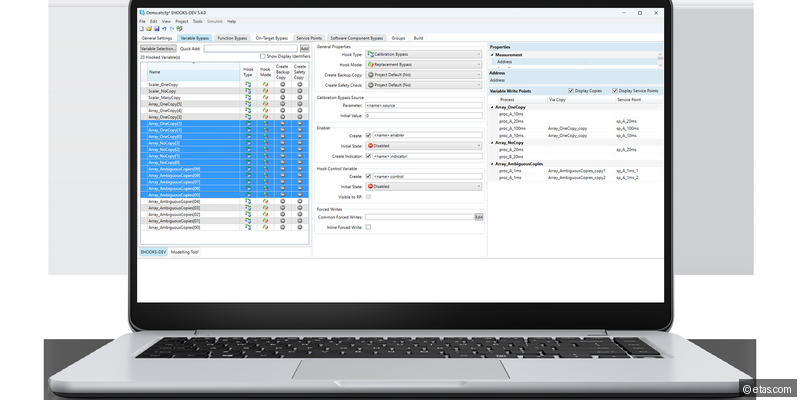This screenshot has height=400, width=800.
Task: Click Create Backup Copy icon for Scalar_ManyCopy
Action: coord(282,97)
